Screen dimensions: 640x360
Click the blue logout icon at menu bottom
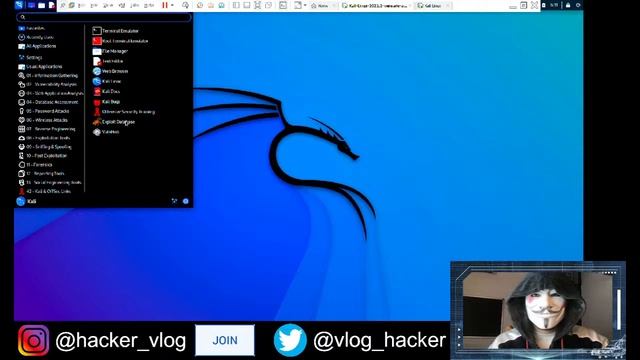click(186, 201)
